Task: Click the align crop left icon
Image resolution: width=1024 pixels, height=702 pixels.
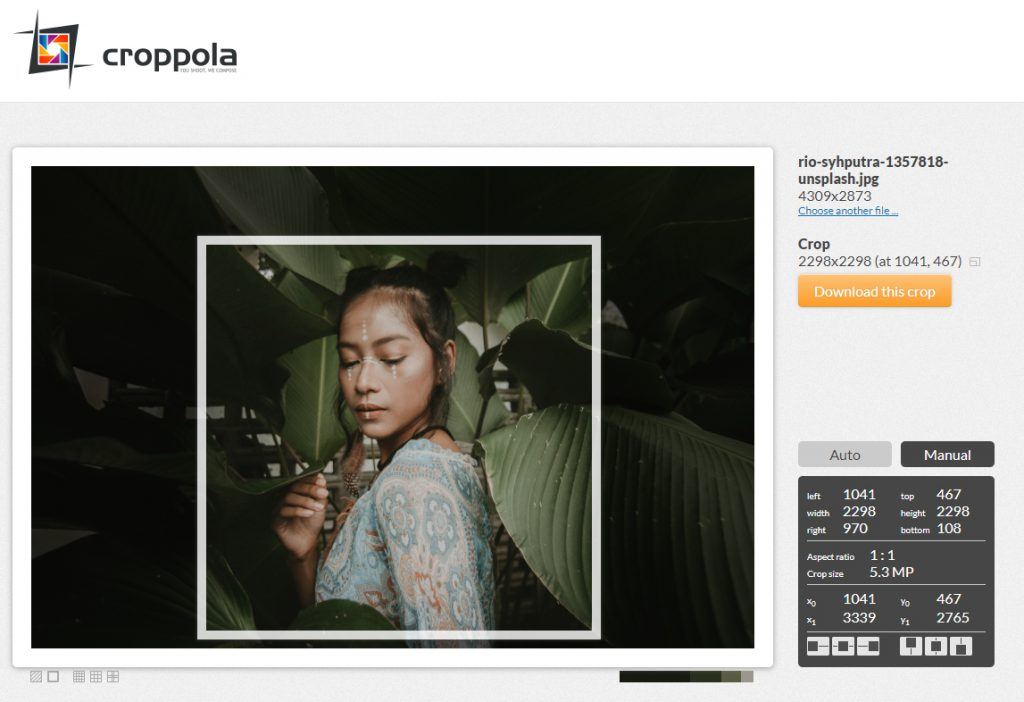Action: (x=818, y=646)
